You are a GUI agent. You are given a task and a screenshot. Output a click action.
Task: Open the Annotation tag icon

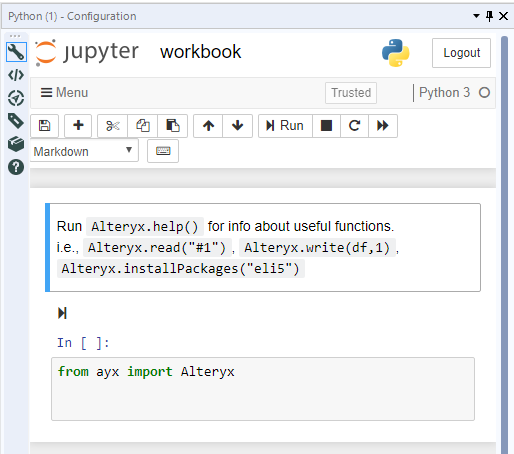point(16,121)
